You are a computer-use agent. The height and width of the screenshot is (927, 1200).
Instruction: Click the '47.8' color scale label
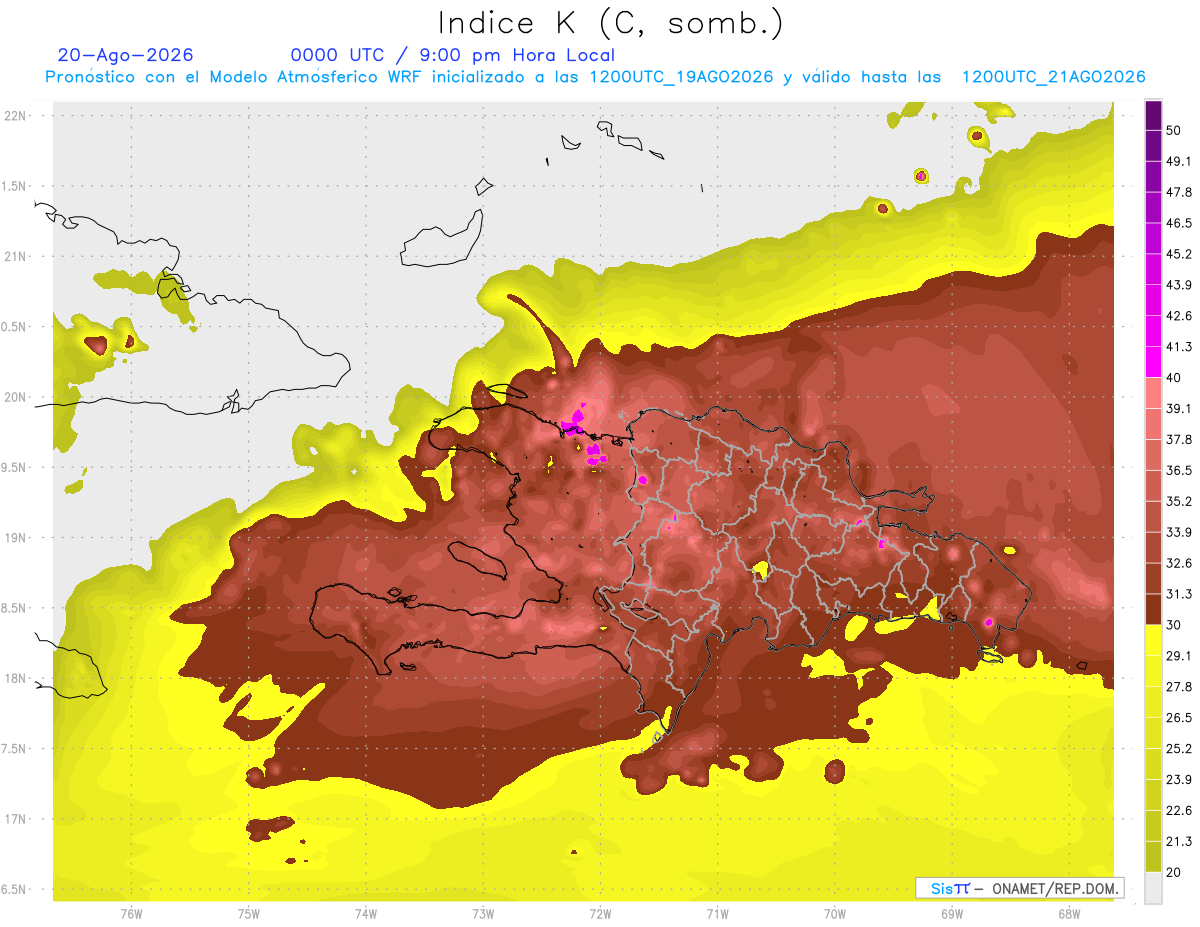pyautogui.click(x=1179, y=193)
